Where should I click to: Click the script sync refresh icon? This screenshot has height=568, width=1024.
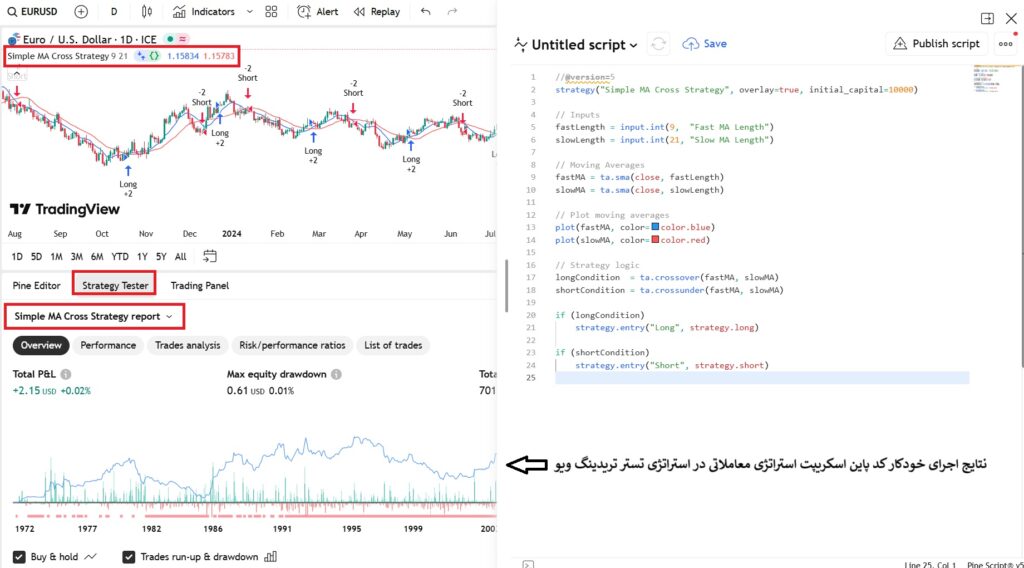(658, 44)
